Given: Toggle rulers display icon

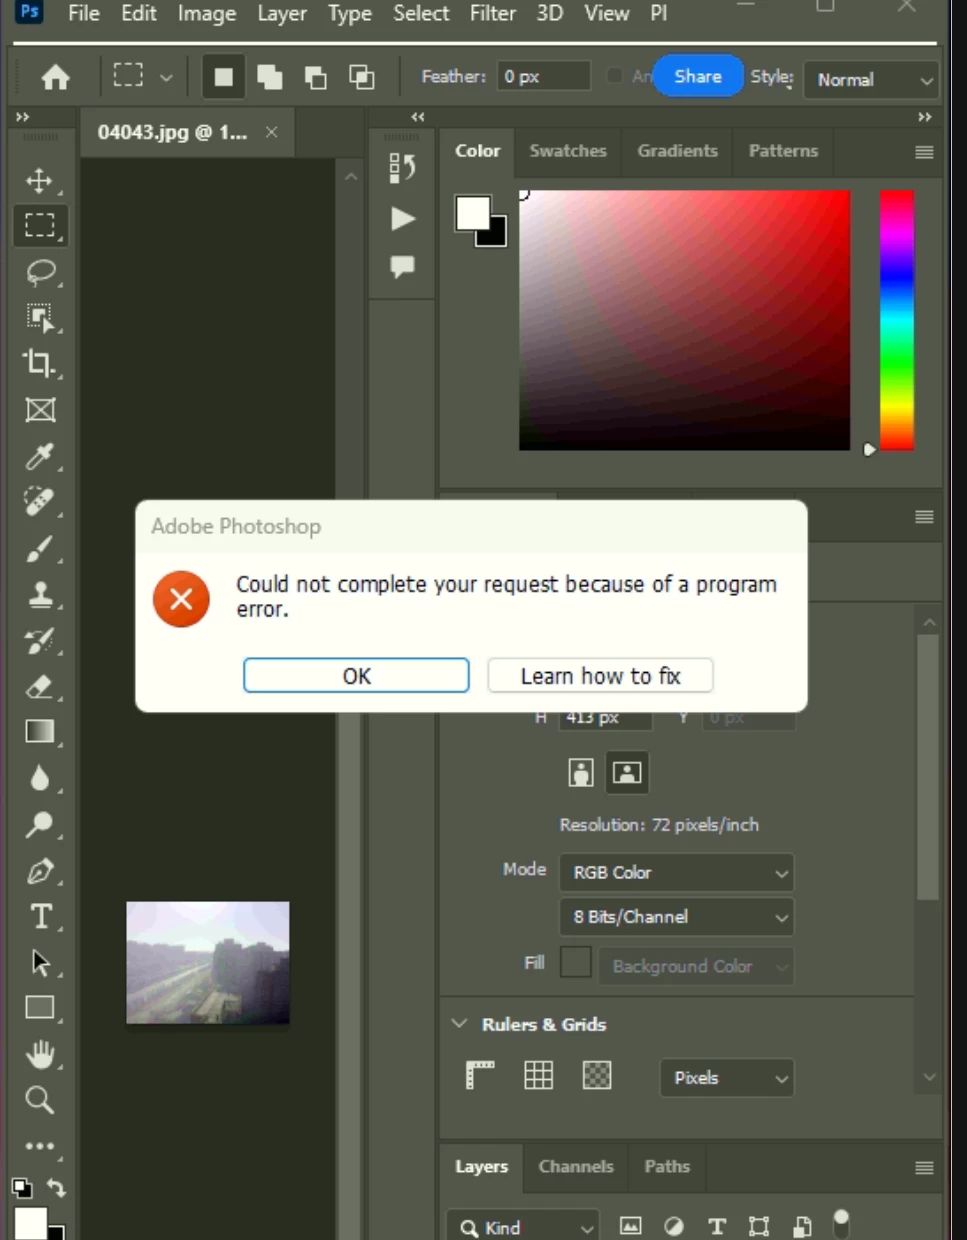Looking at the screenshot, I should pyautogui.click(x=480, y=1075).
